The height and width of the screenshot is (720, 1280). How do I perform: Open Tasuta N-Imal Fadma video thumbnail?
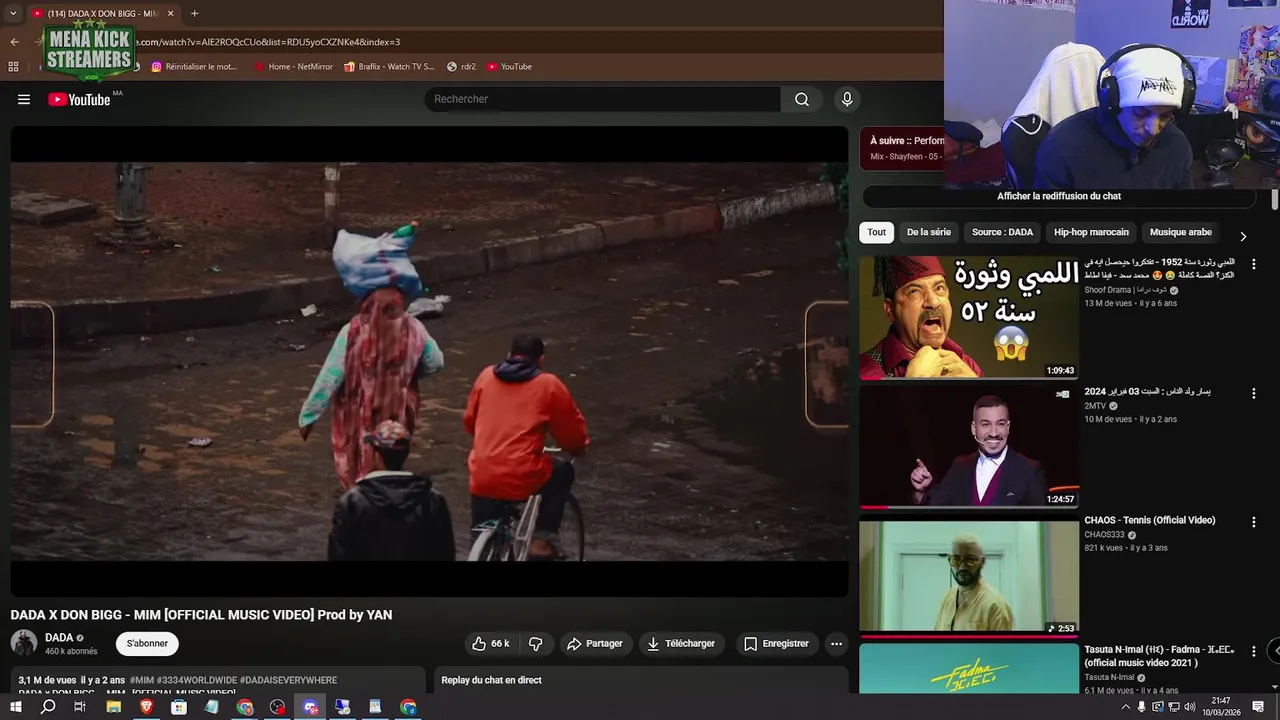point(969,668)
